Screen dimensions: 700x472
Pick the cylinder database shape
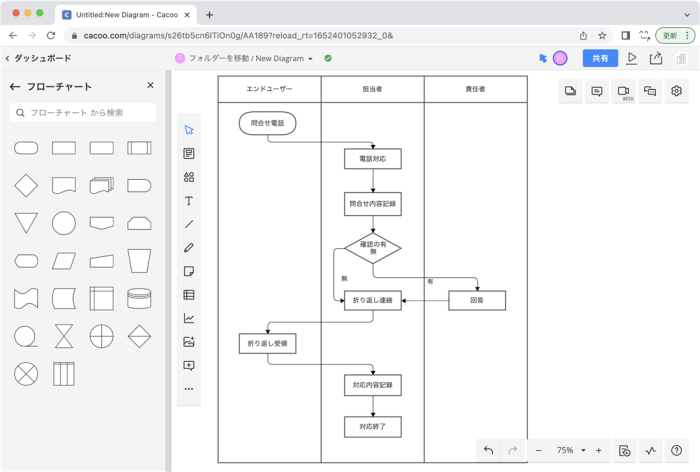pyautogui.click(x=139, y=298)
